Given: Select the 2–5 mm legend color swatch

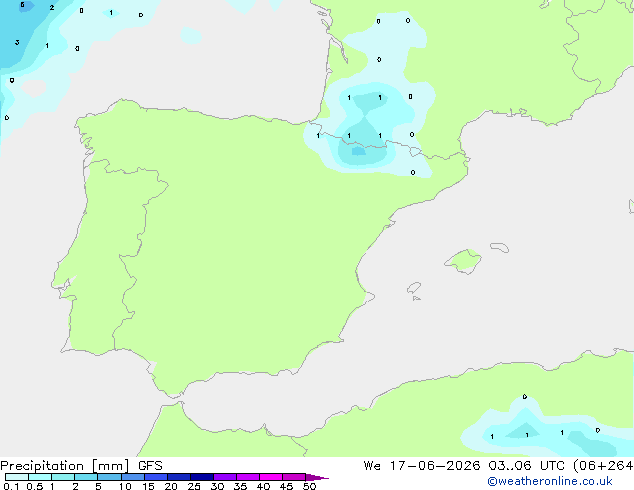Looking at the screenshot, I should click(x=86, y=477).
